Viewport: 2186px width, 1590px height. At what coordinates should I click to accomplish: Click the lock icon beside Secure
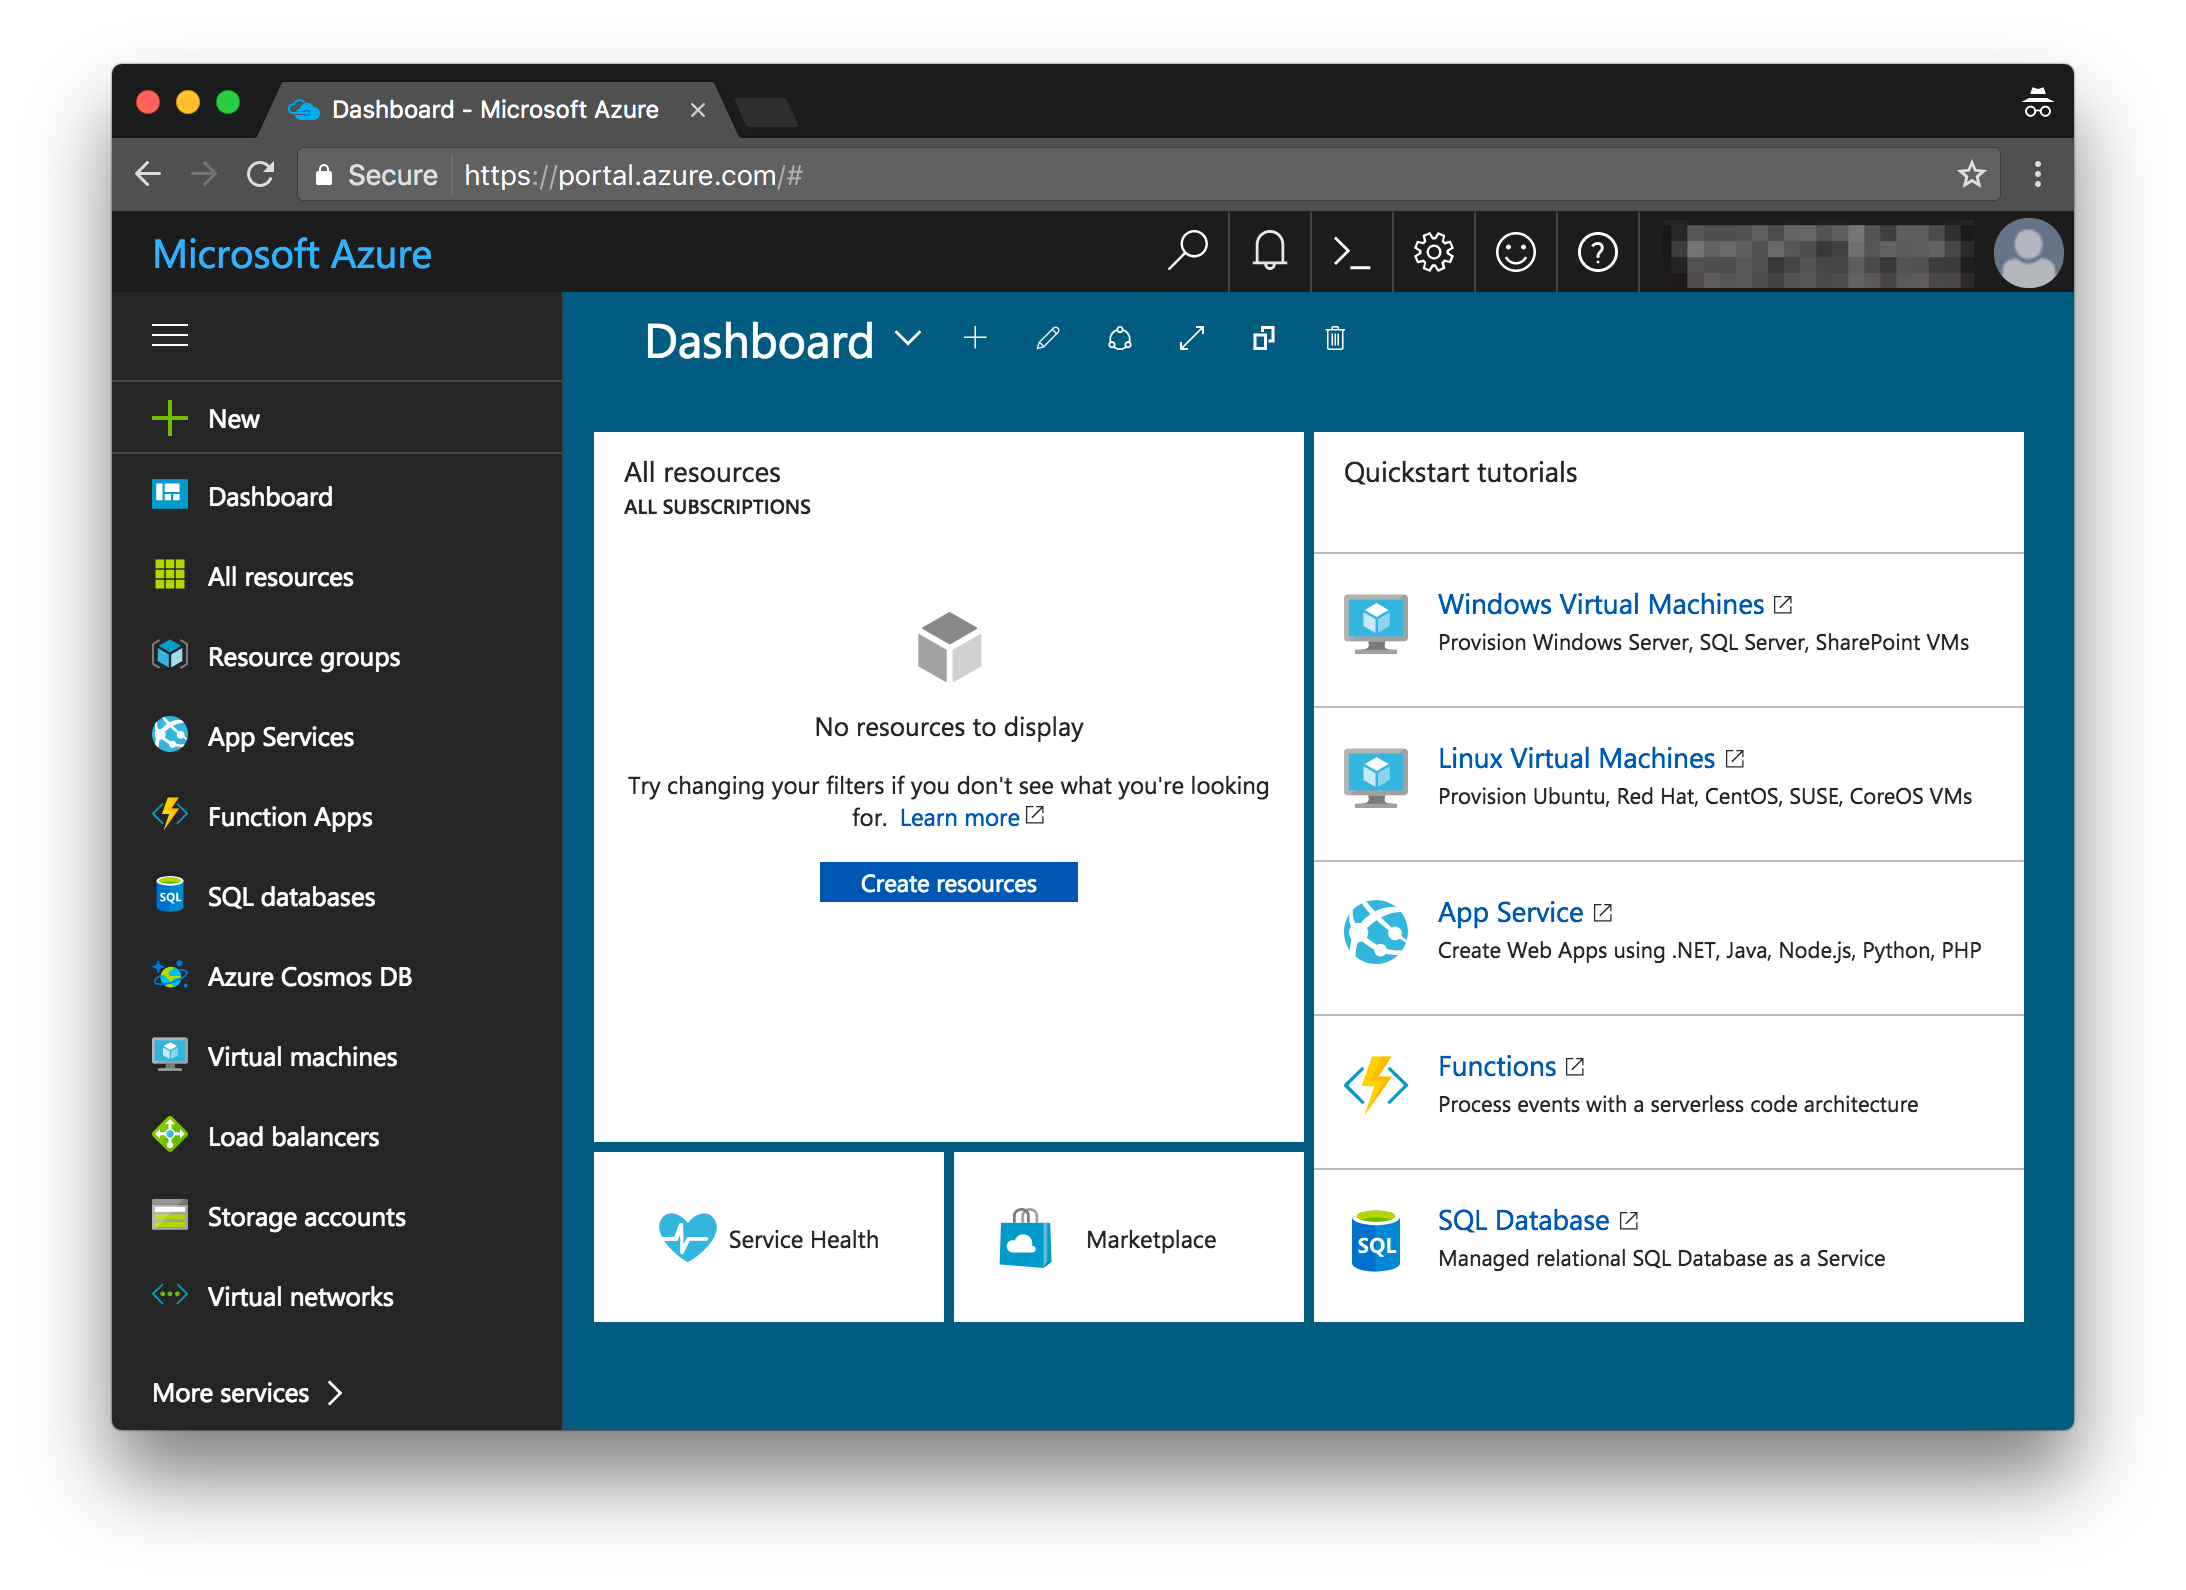pyautogui.click(x=323, y=175)
